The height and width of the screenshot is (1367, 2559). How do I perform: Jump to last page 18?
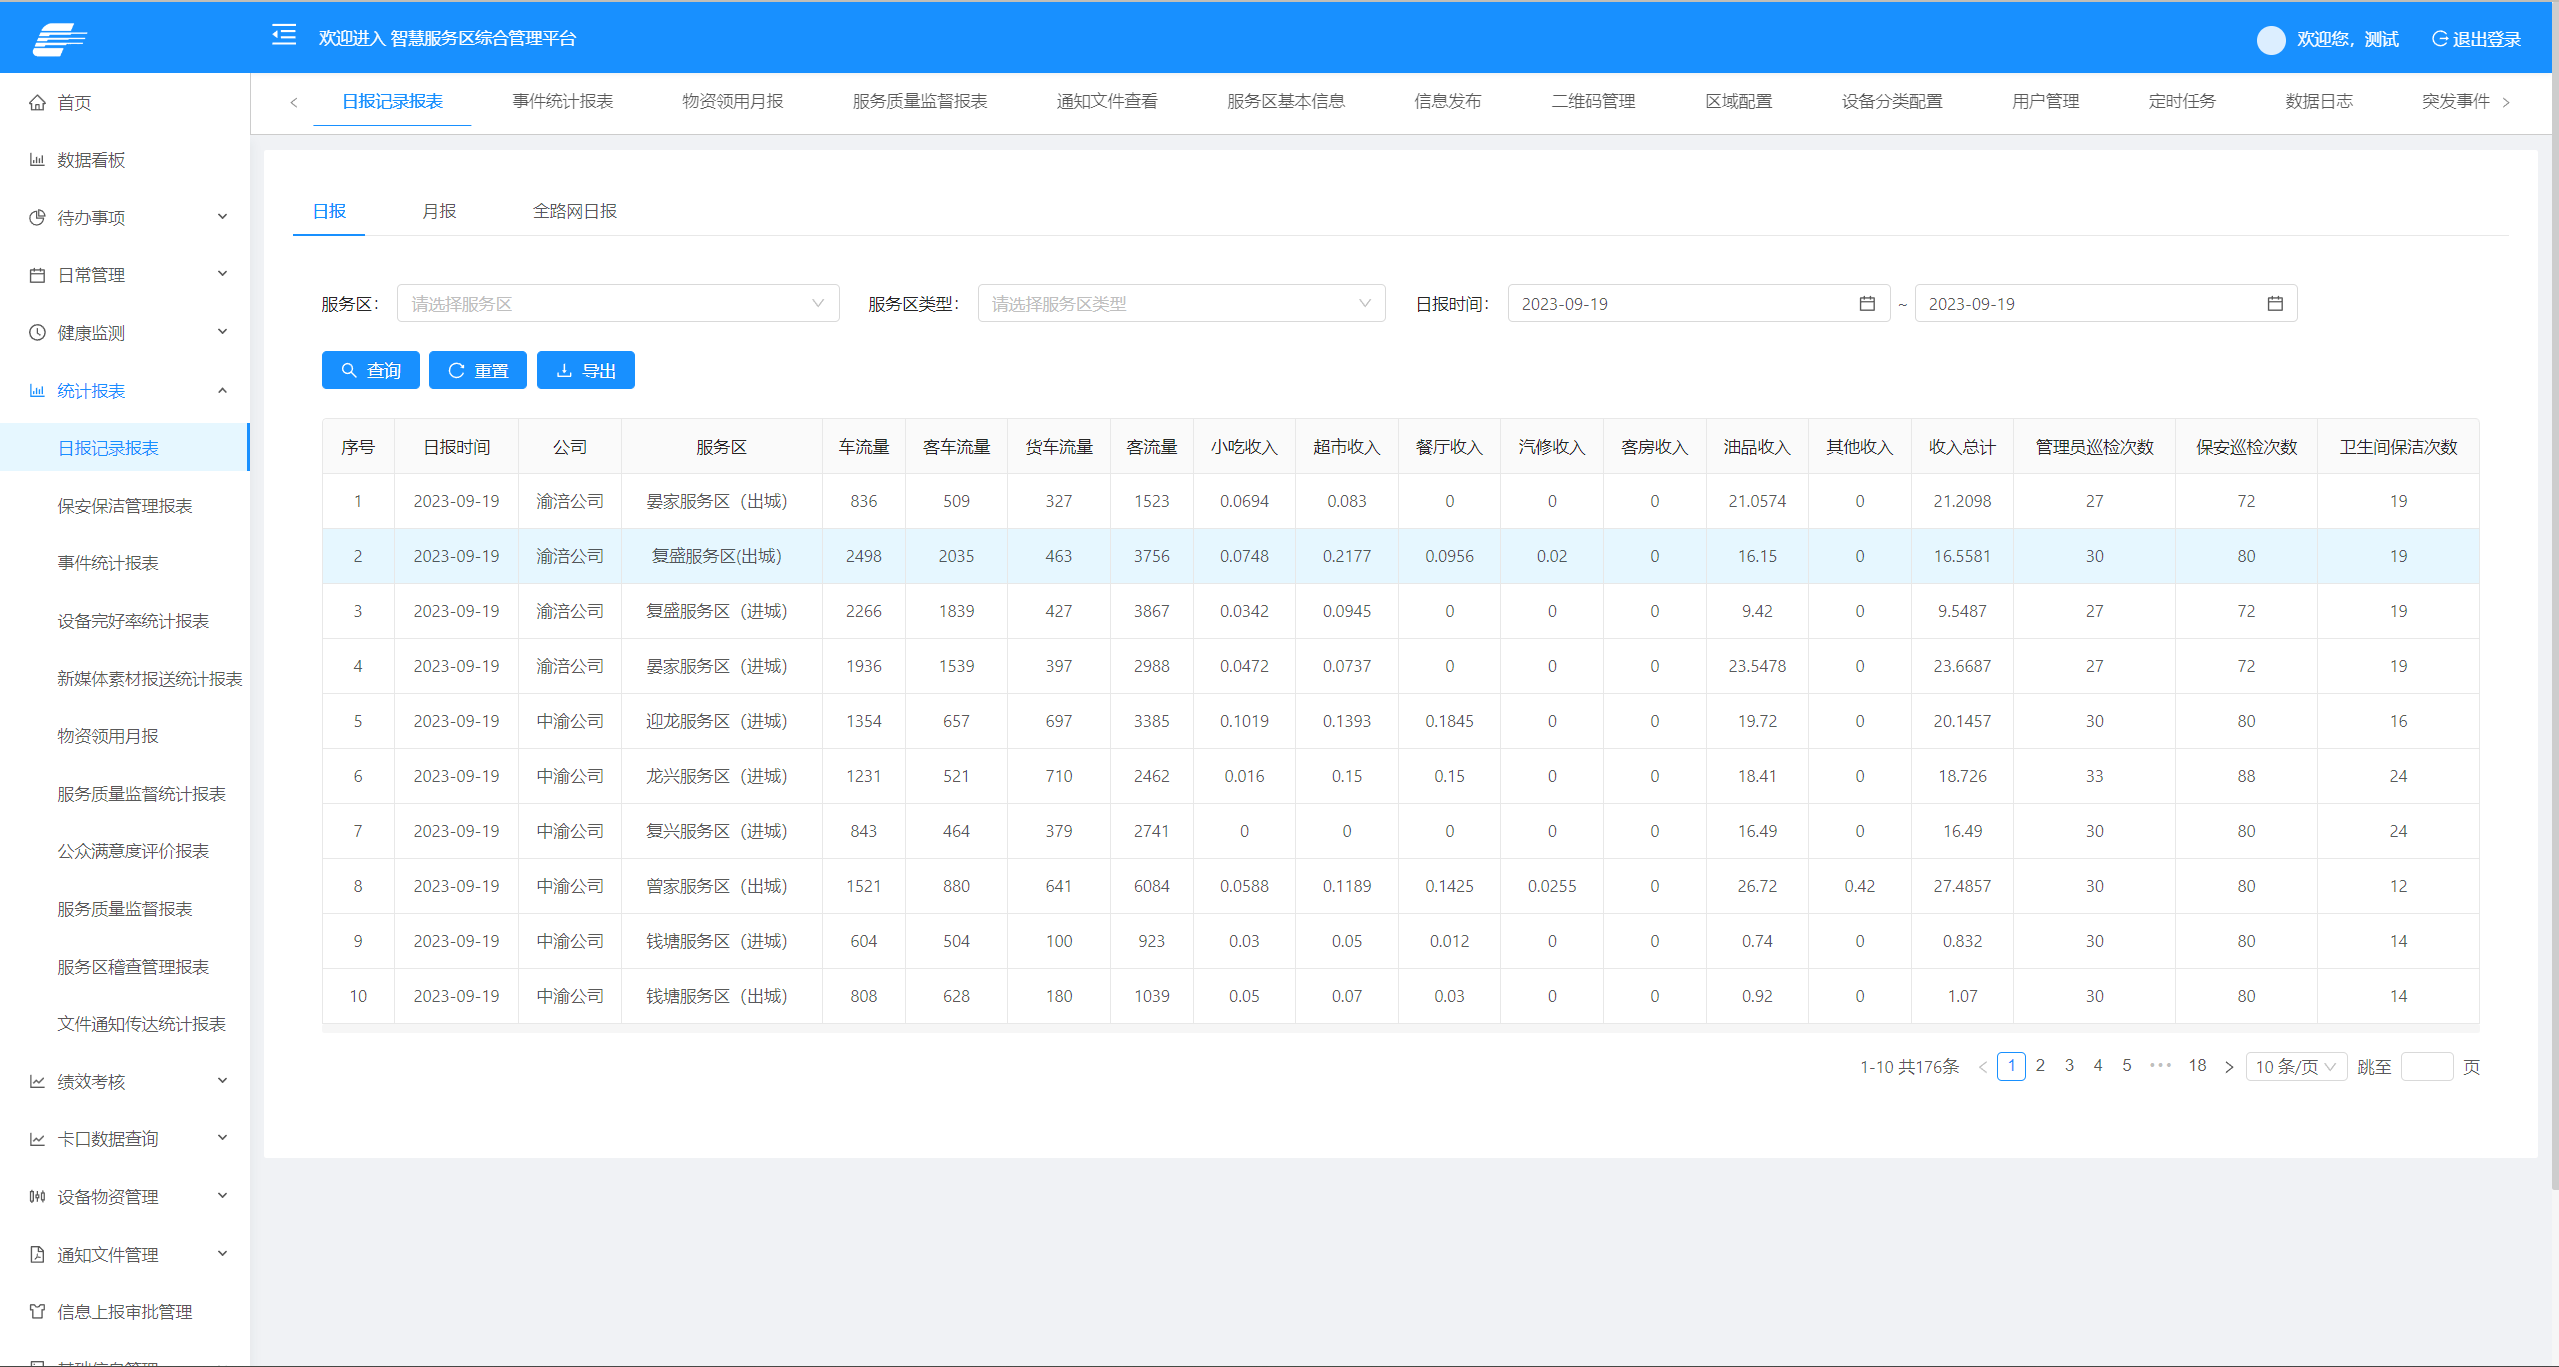pyautogui.click(x=2197, y=1066)
